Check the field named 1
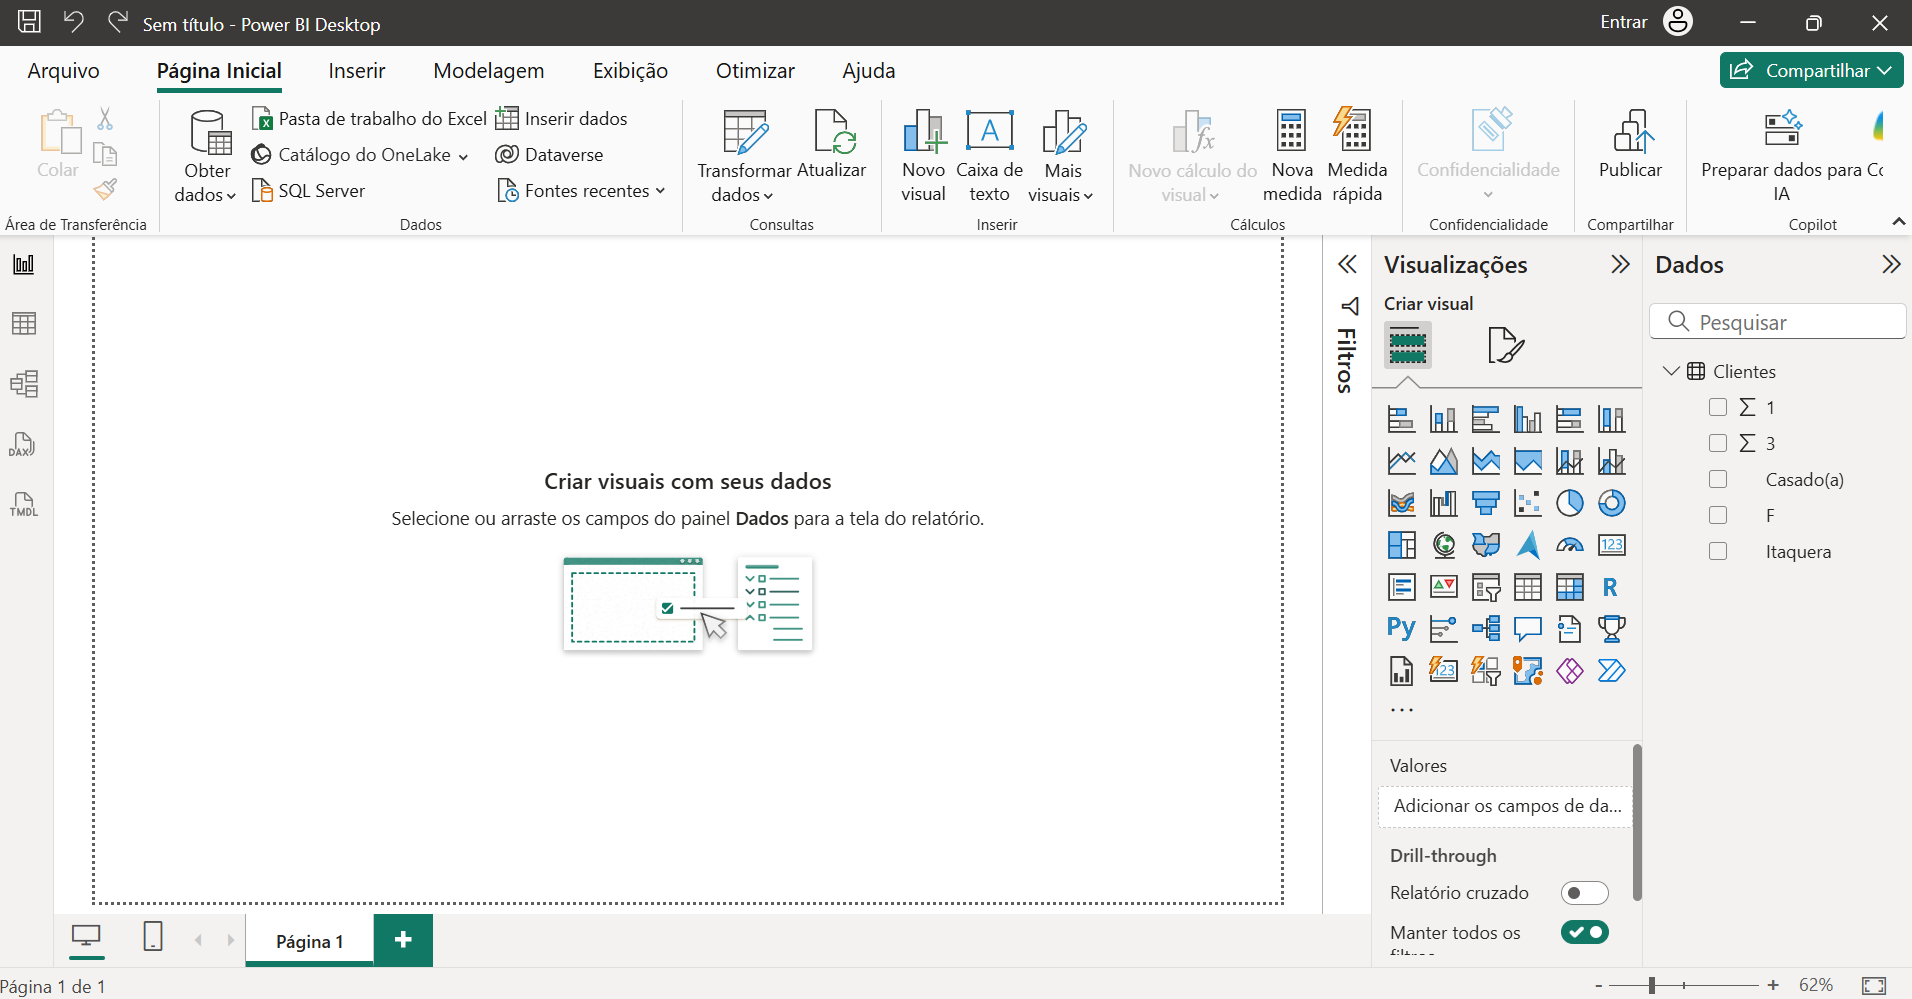1912x999 pixels. click(x=1718, y=407)
